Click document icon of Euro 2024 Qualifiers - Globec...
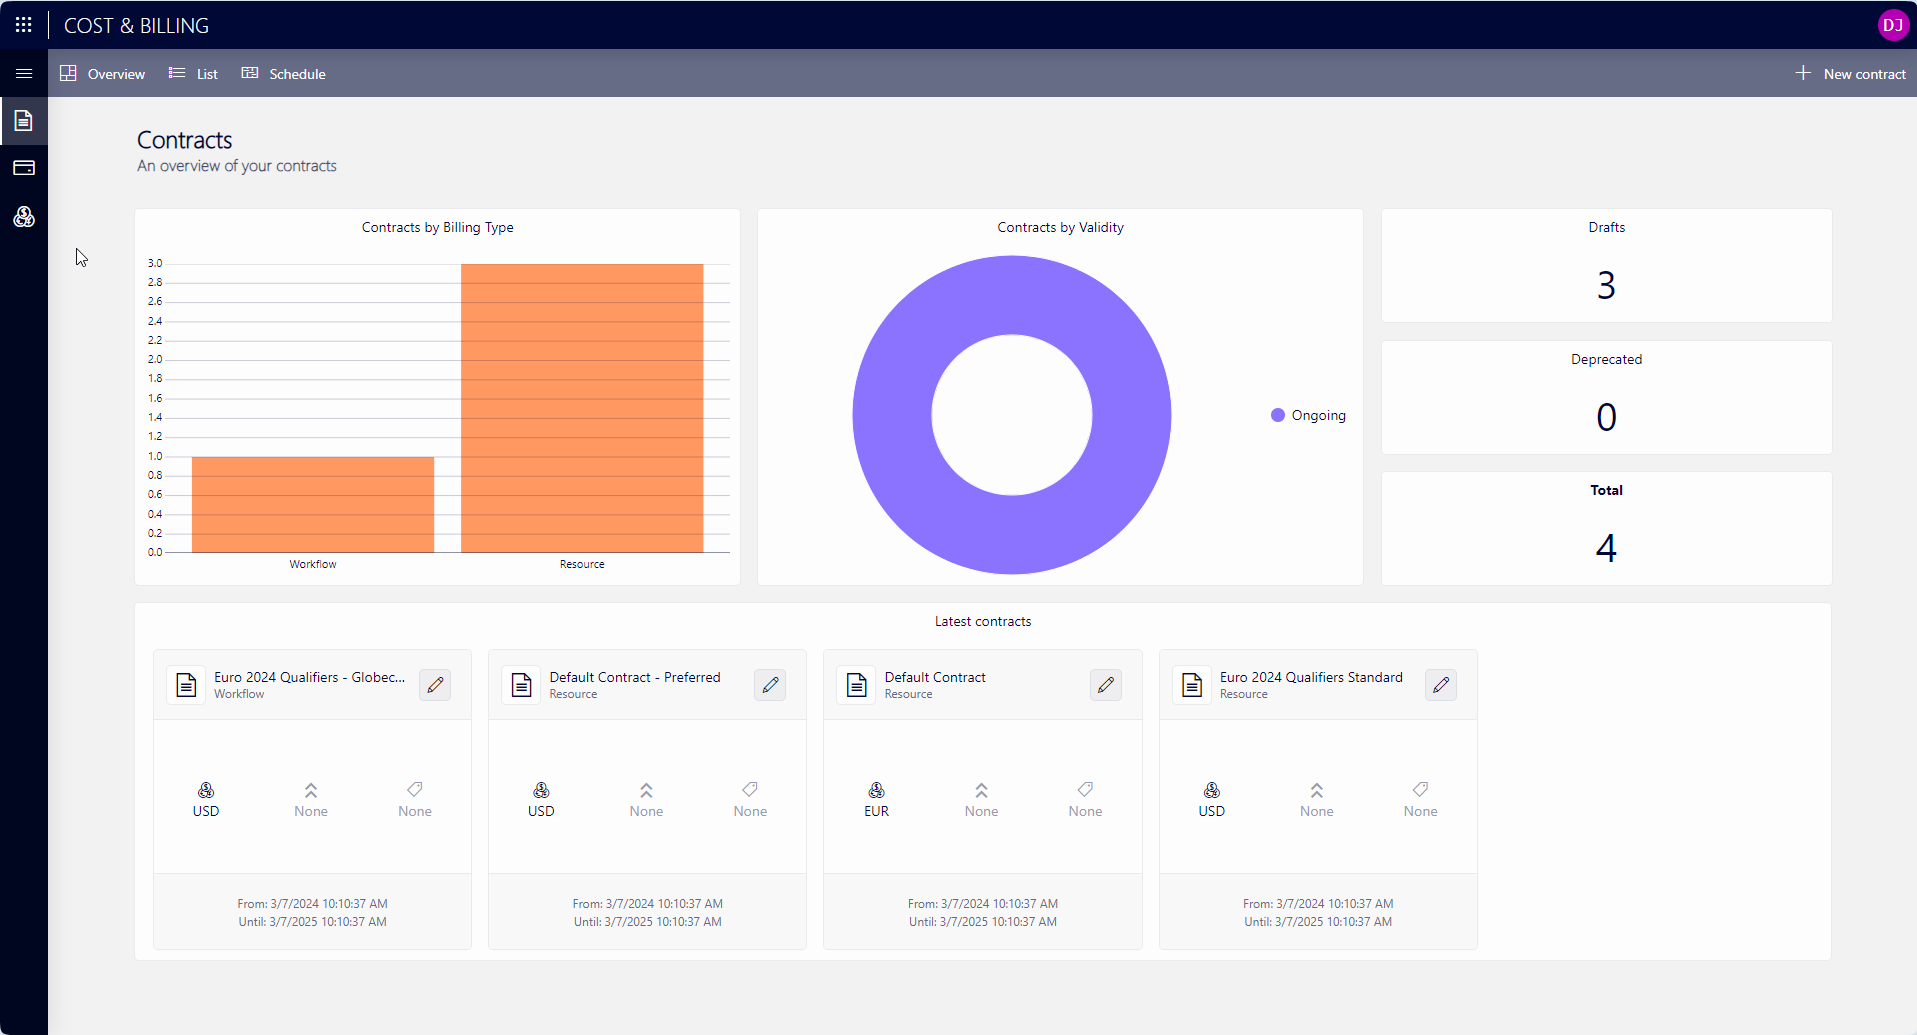The width and height of the screenshot is (1917, 1035). tap(186, 685)
